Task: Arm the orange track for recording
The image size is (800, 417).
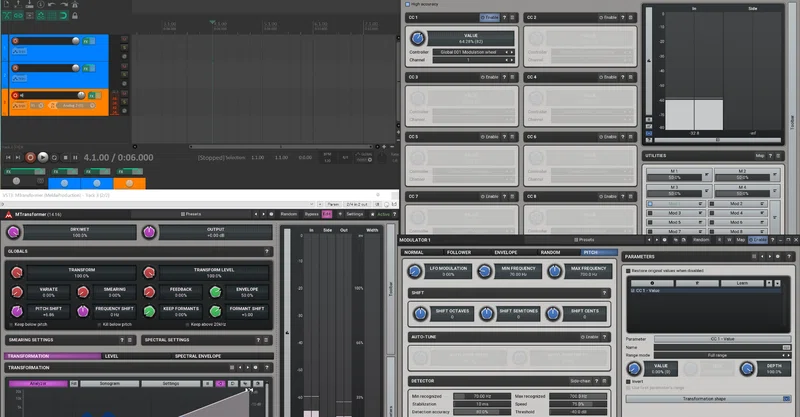Action: tap(15, 95)
